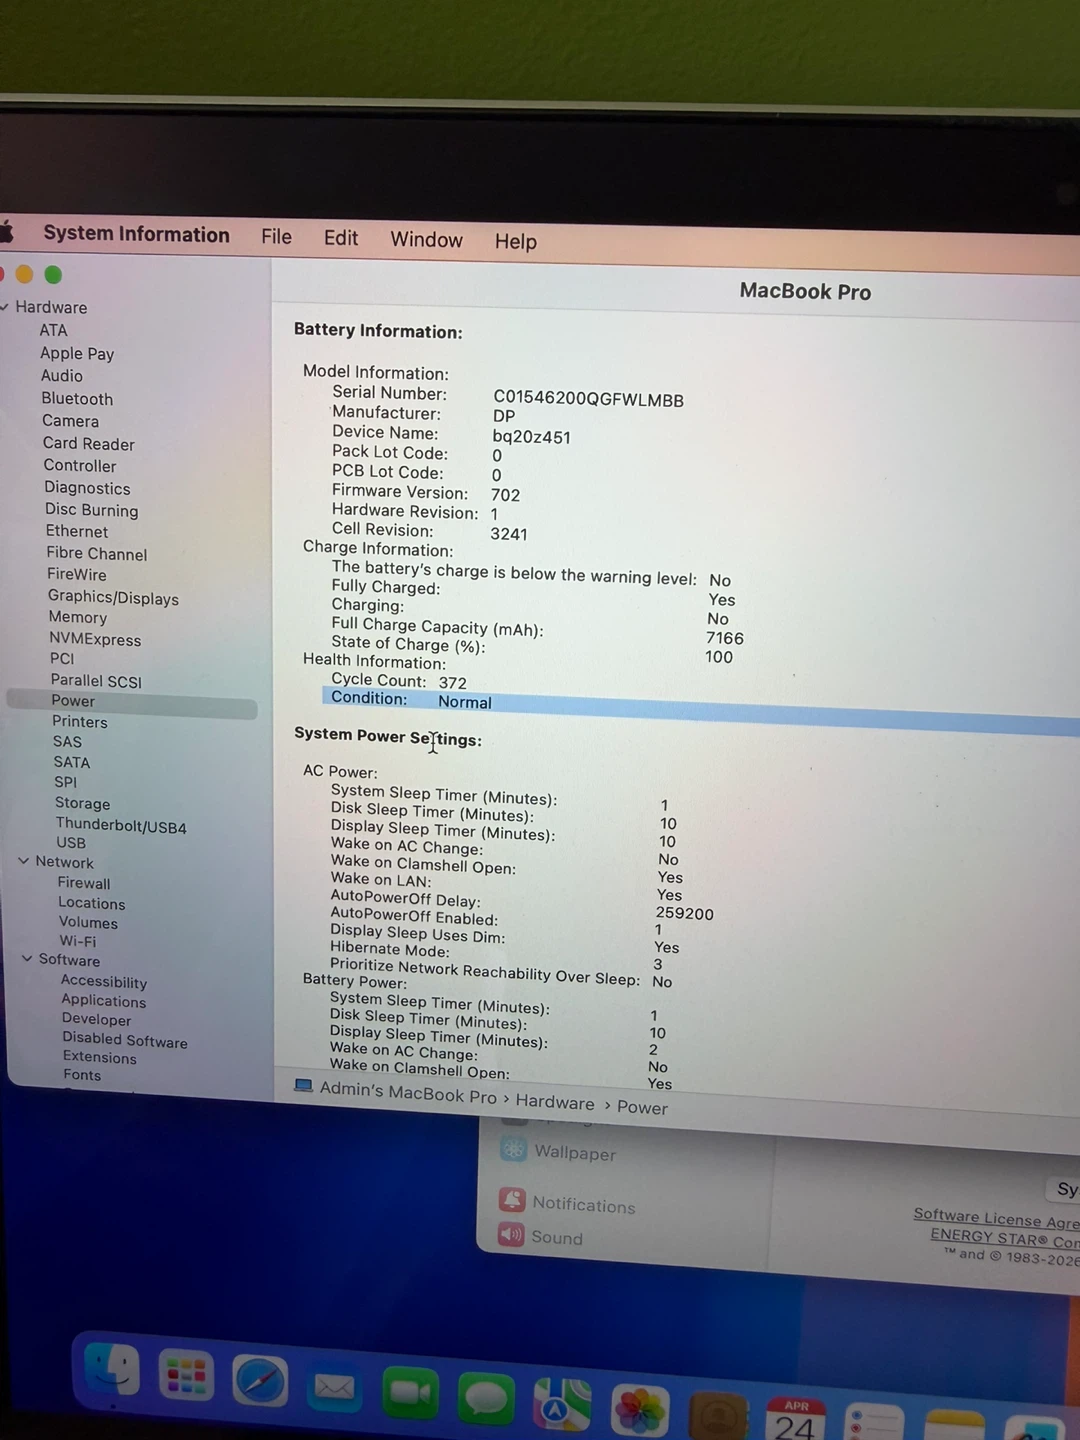Select Thunderbolt/USB4 in the sidebar

coord(121,826)
